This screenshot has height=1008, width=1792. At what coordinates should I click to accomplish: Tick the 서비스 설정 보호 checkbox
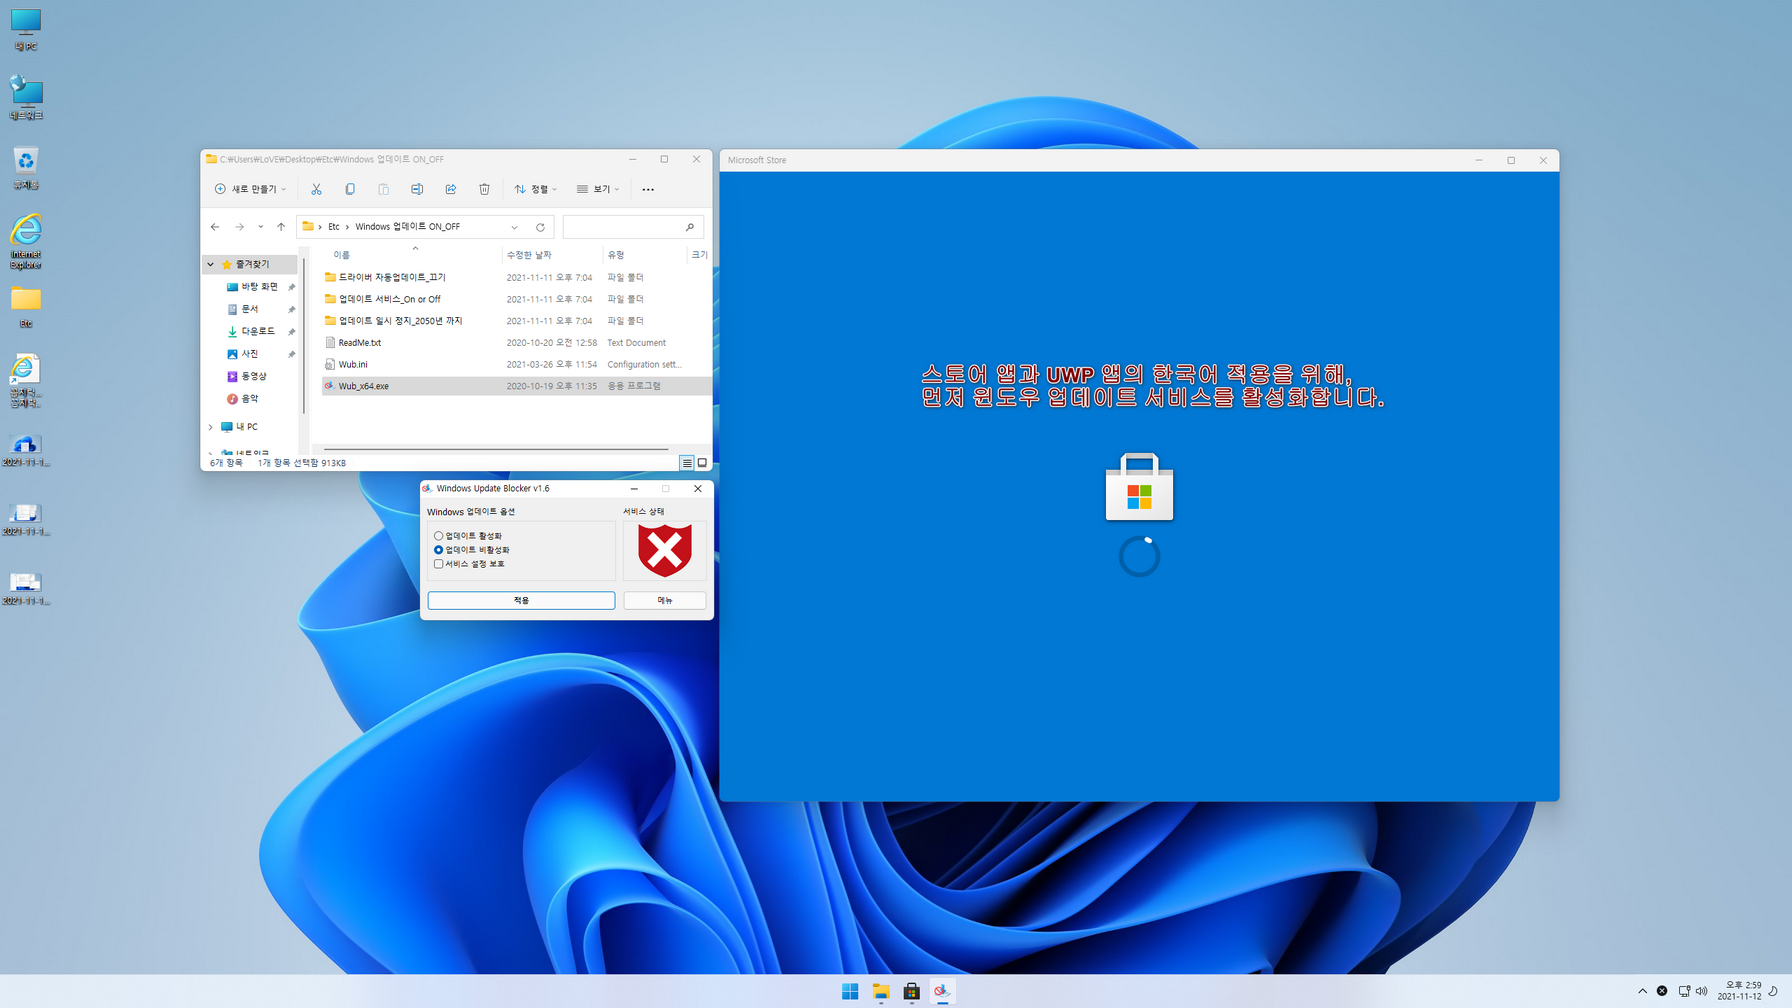439,564
